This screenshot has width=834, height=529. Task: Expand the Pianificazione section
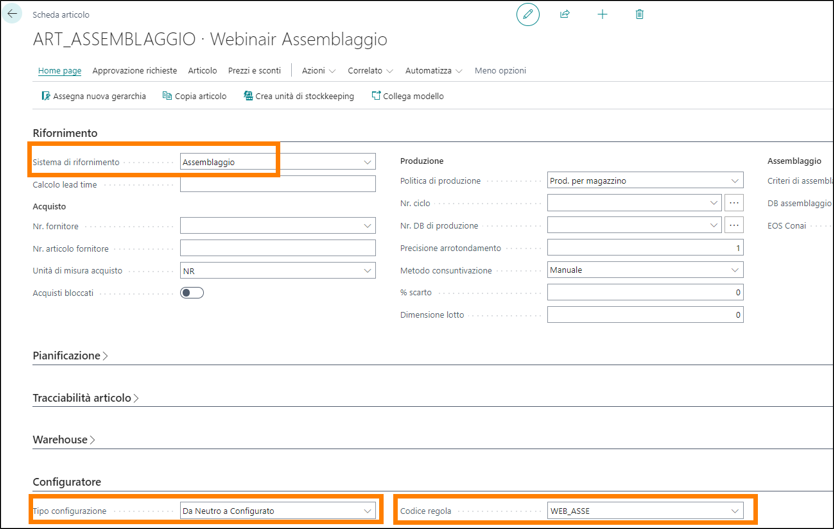(70, 356)
